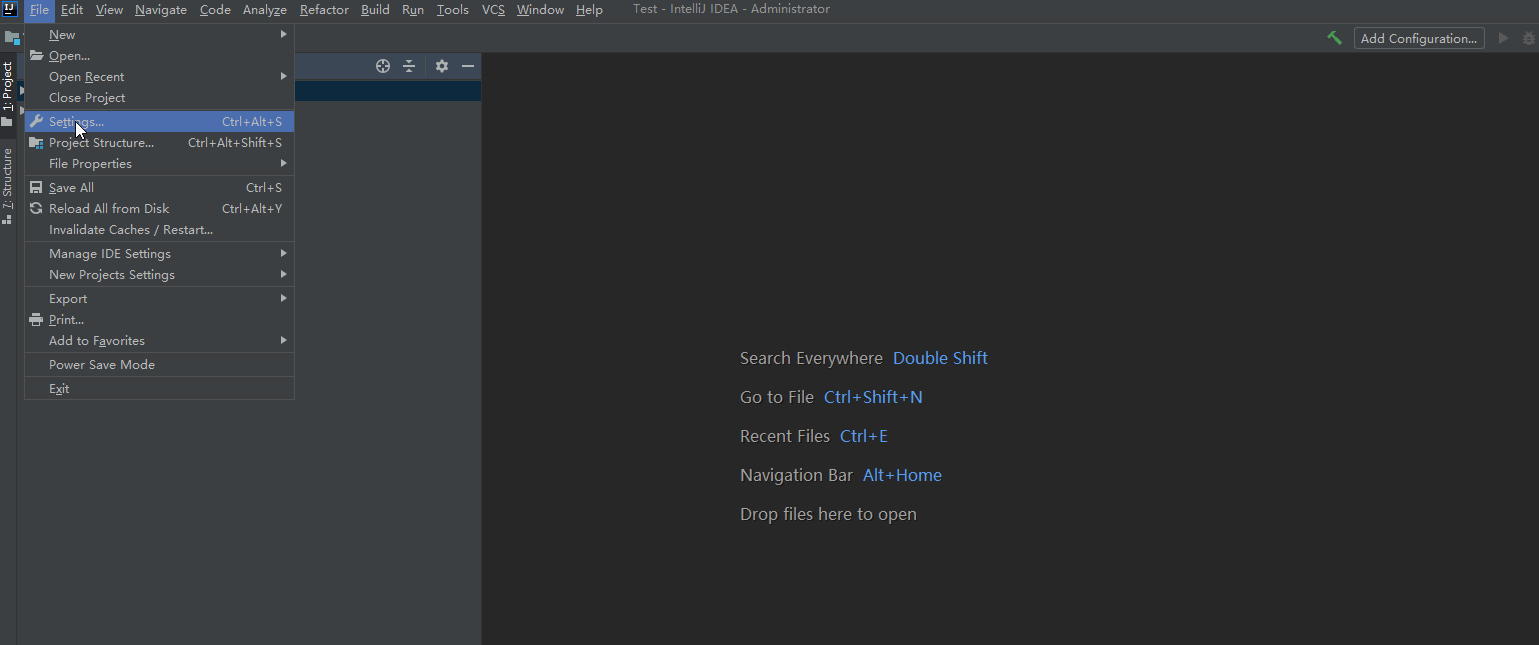Locate the opened file using the crosshair icon
Image resolution: width=1539 pixels, height=645 pixels.
point(383,66)
